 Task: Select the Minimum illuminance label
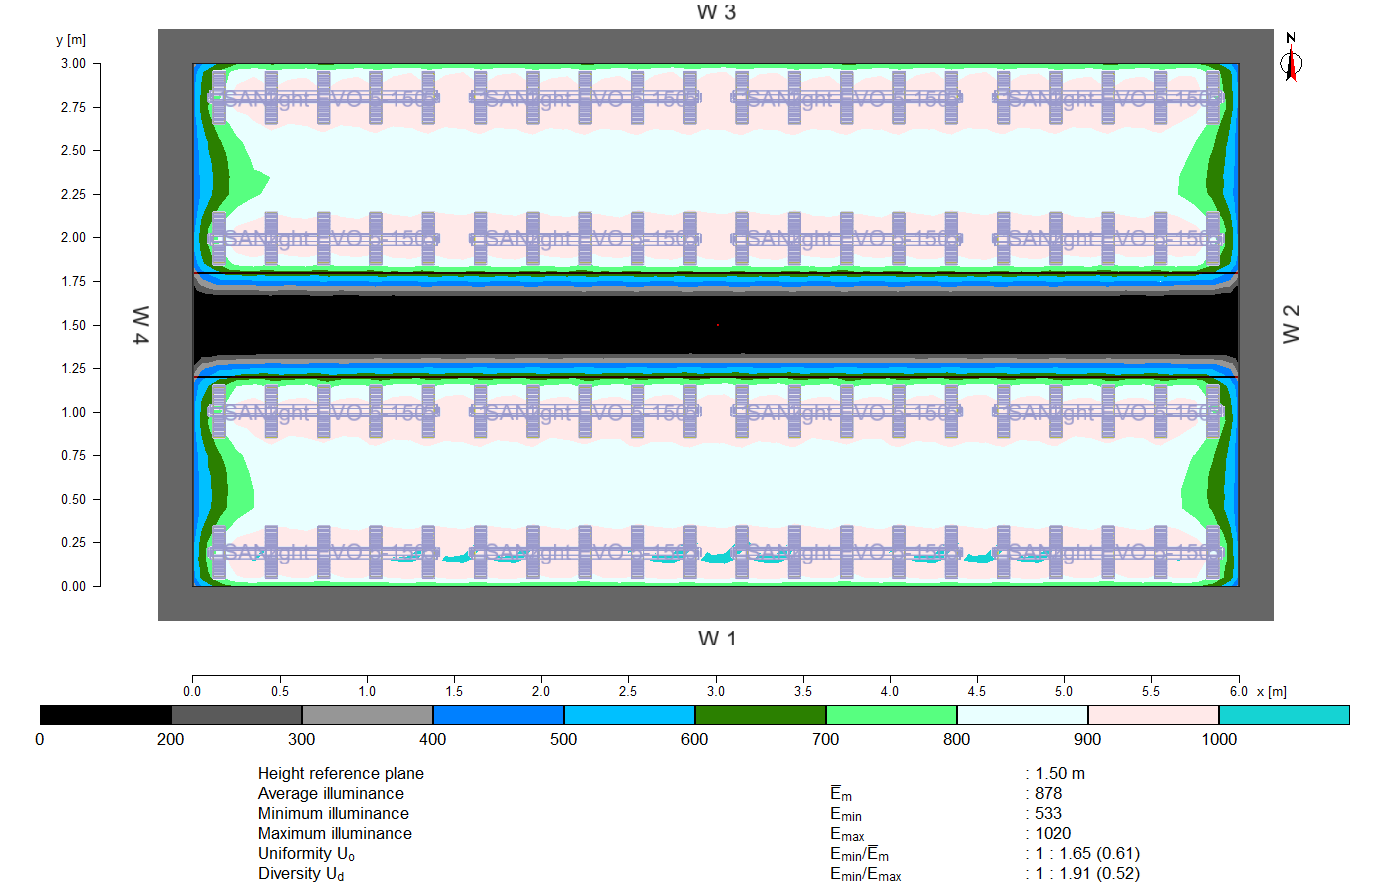click(x=333, y=813)
